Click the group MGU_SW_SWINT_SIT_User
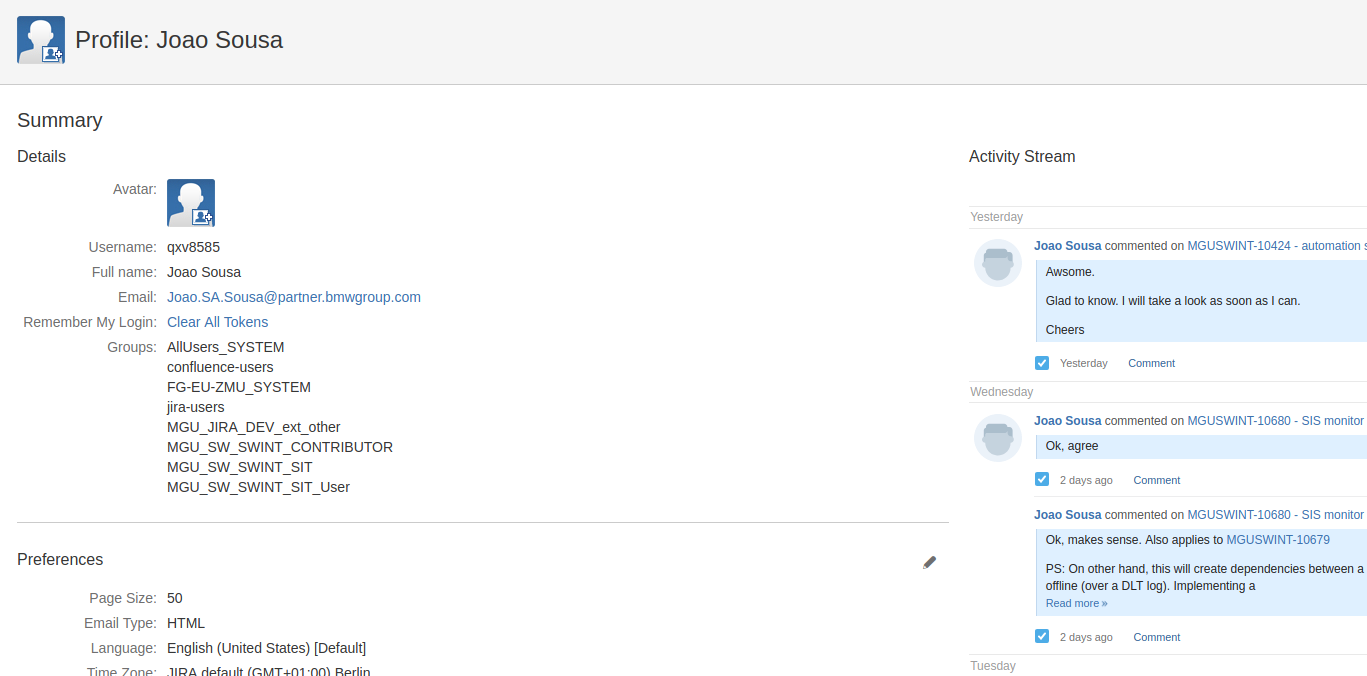 pyautogui.click(x=258, y=487)
